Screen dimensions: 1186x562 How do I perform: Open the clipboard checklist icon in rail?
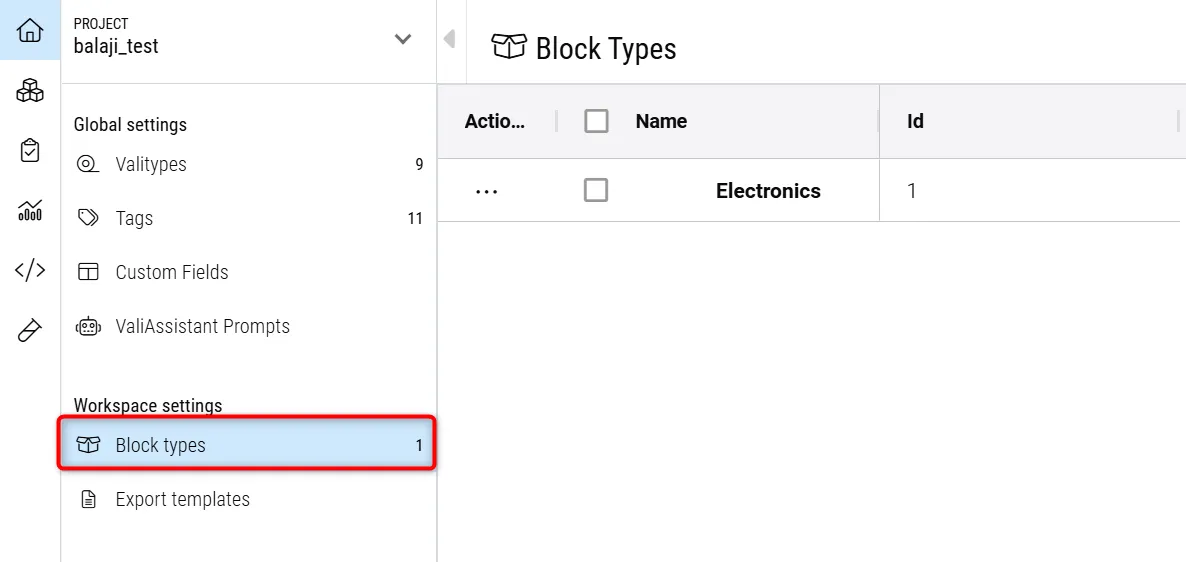coord(30,151)
